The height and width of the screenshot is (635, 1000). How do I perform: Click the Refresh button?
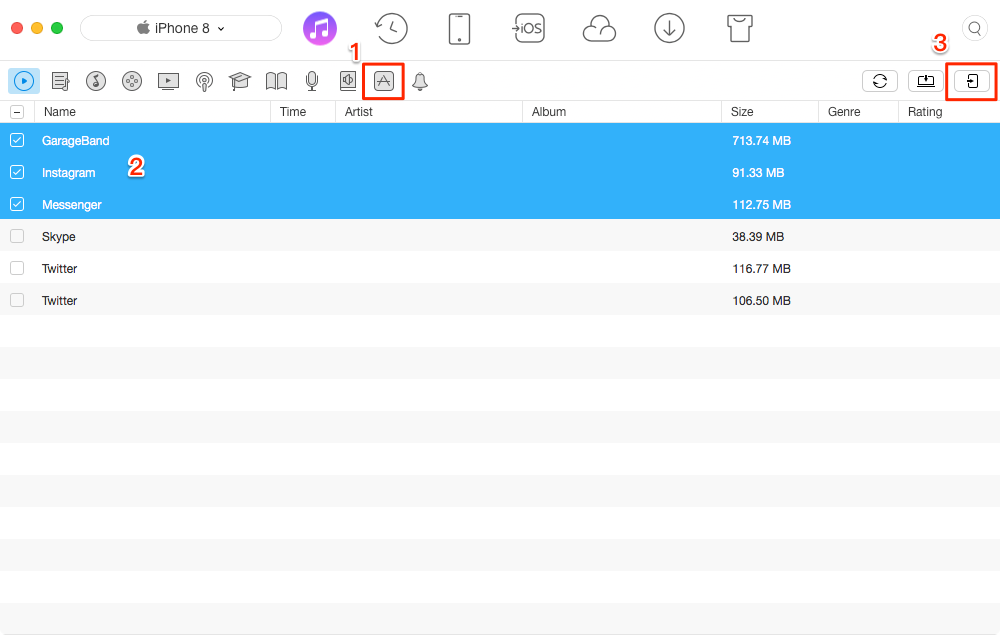[x=879, y=81]
